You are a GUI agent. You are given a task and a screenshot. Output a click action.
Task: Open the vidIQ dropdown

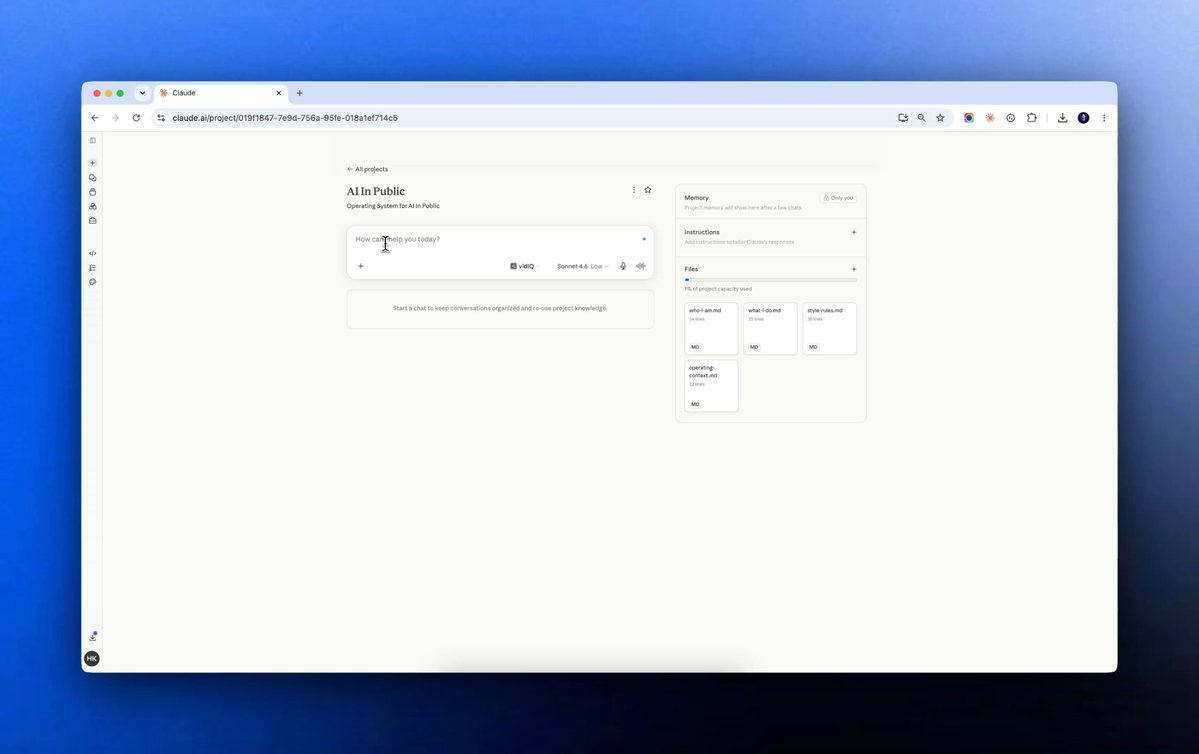pos(525,266)
